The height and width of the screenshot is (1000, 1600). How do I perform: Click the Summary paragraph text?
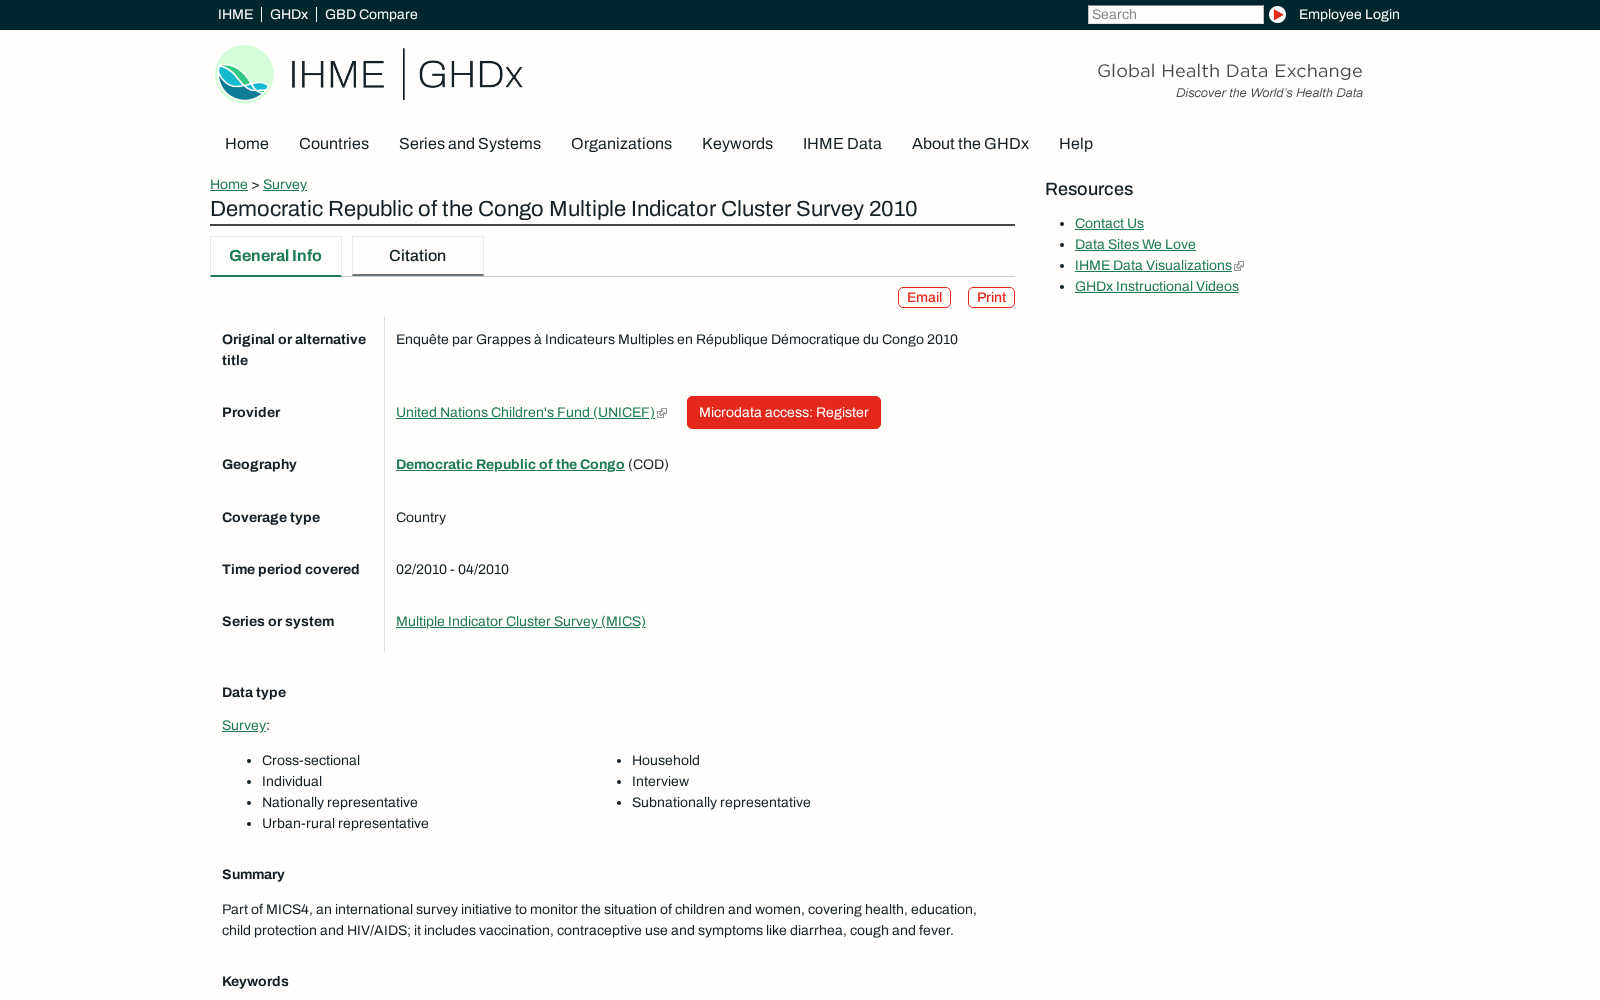(599, 920)
